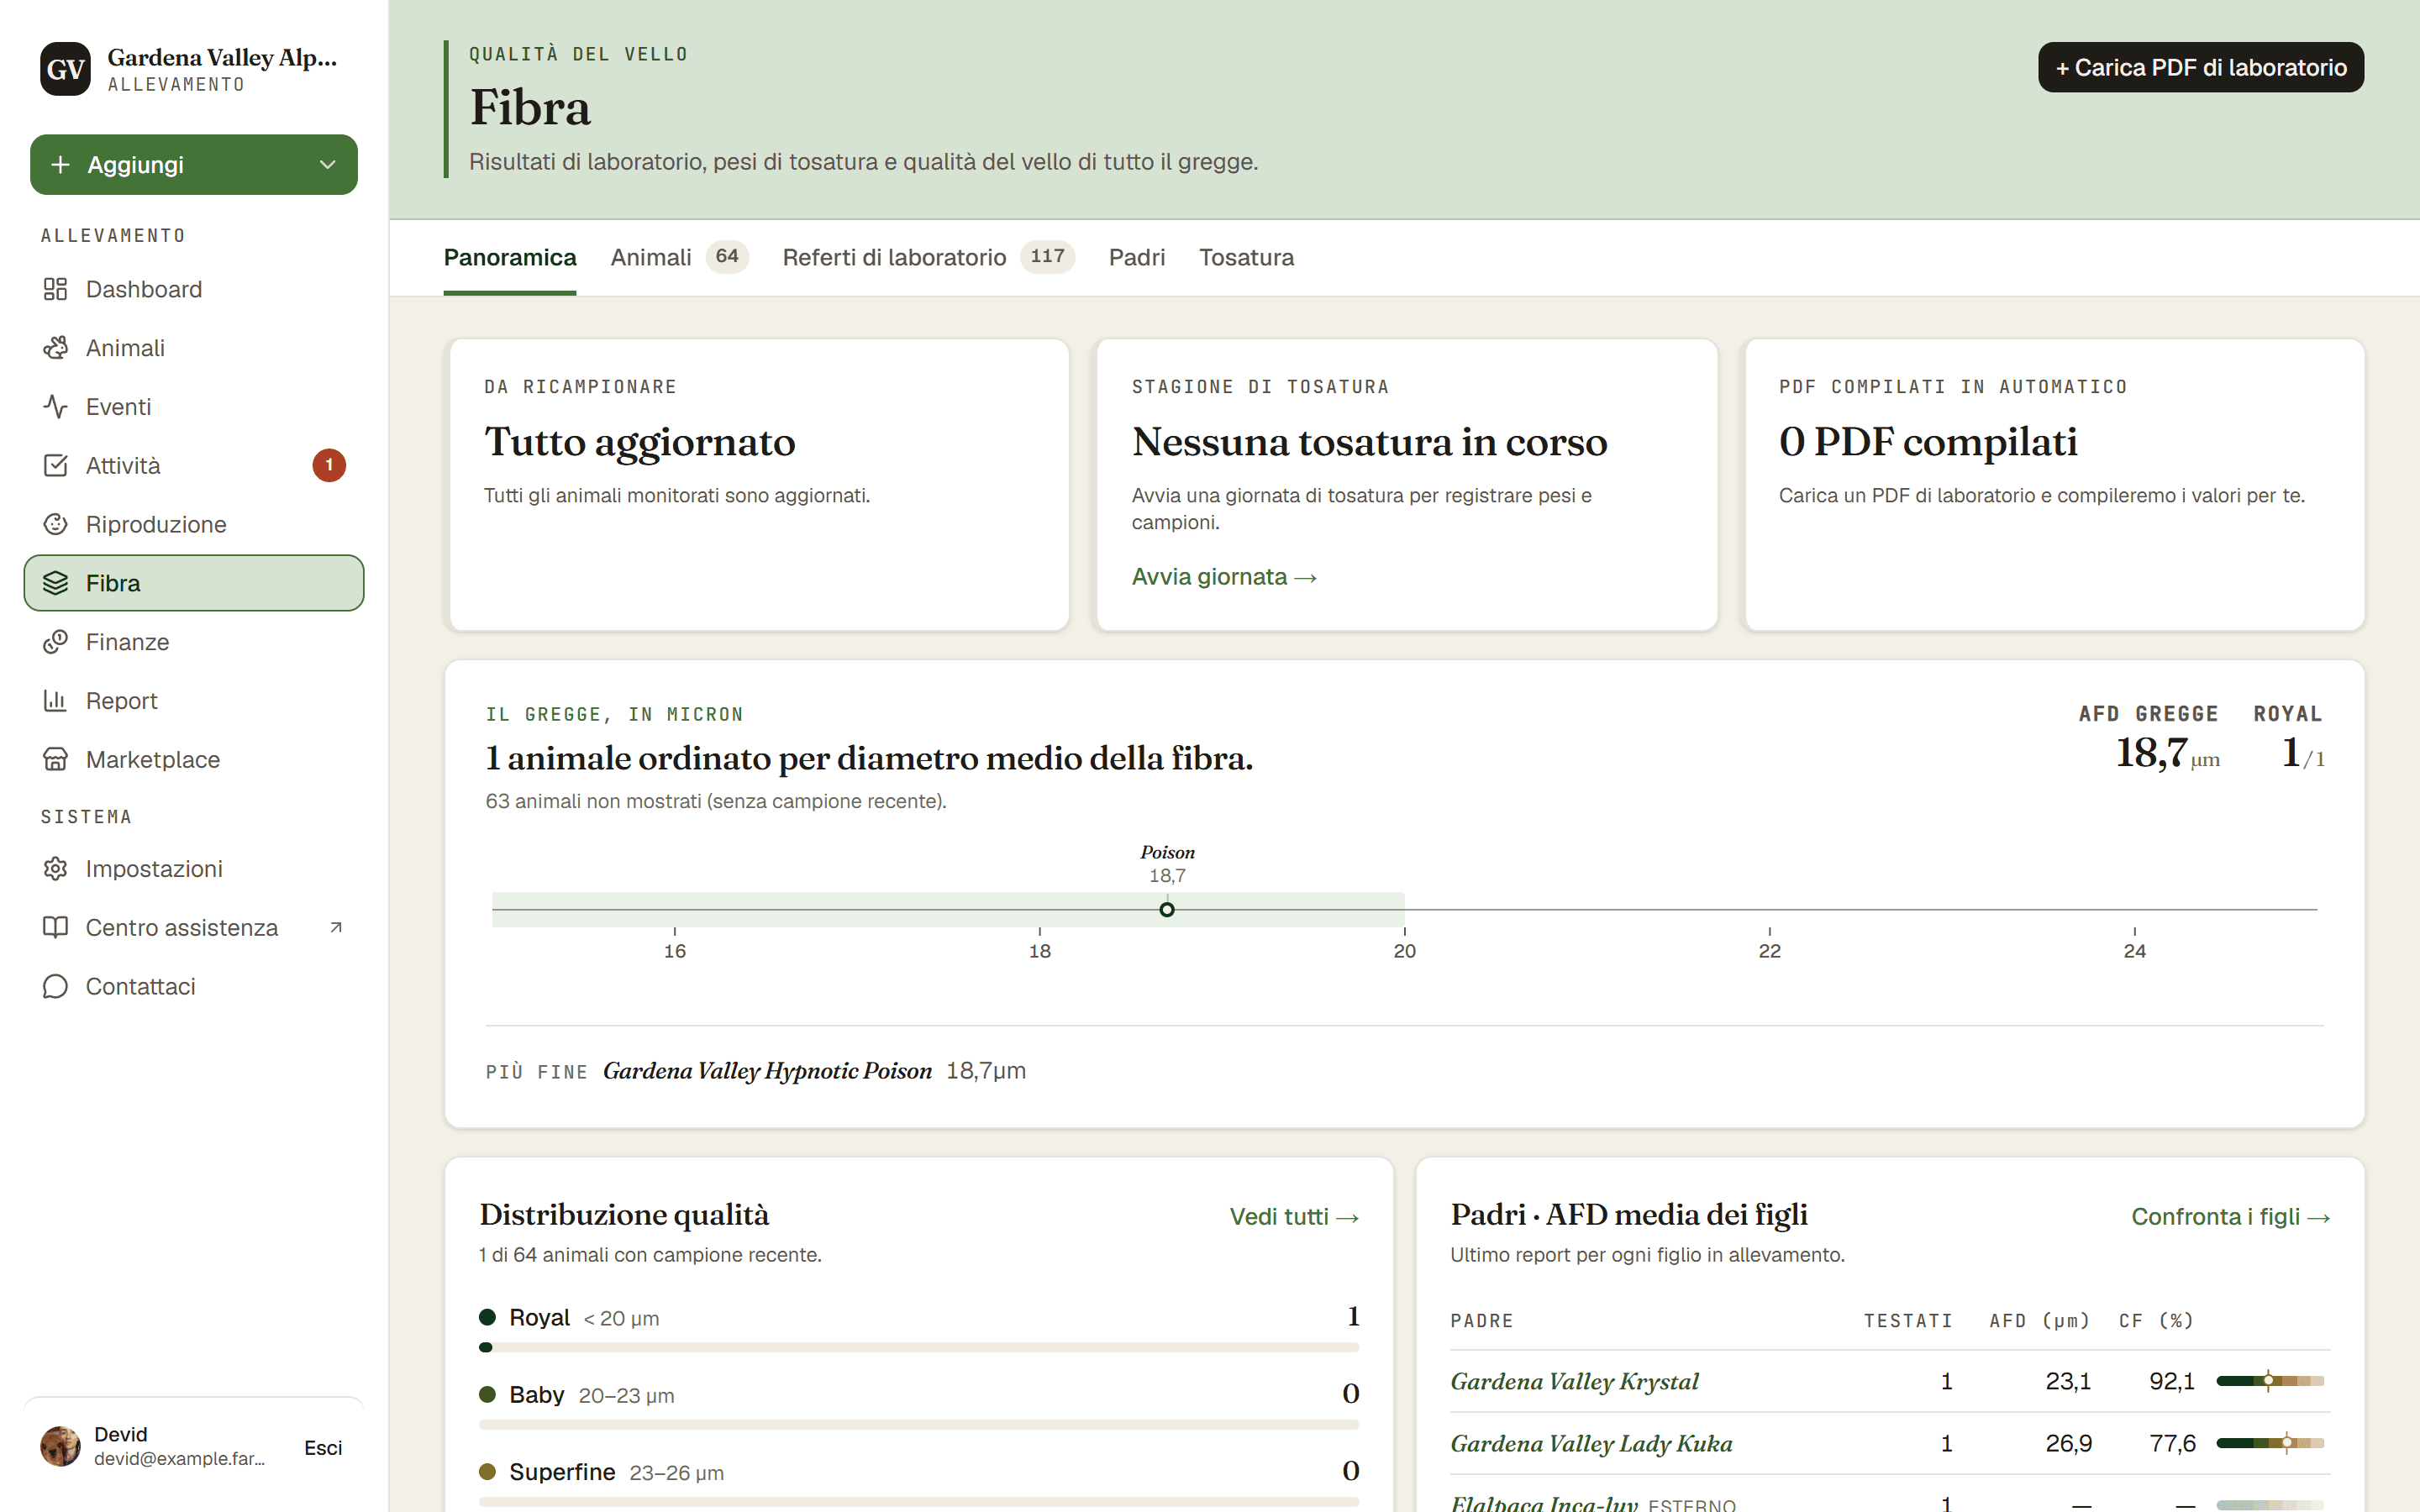2420x1512 pixels.
Task: Open Gardena Valley Krystal sire link
Action: pyautogui.click(x=1575, y=1382)
